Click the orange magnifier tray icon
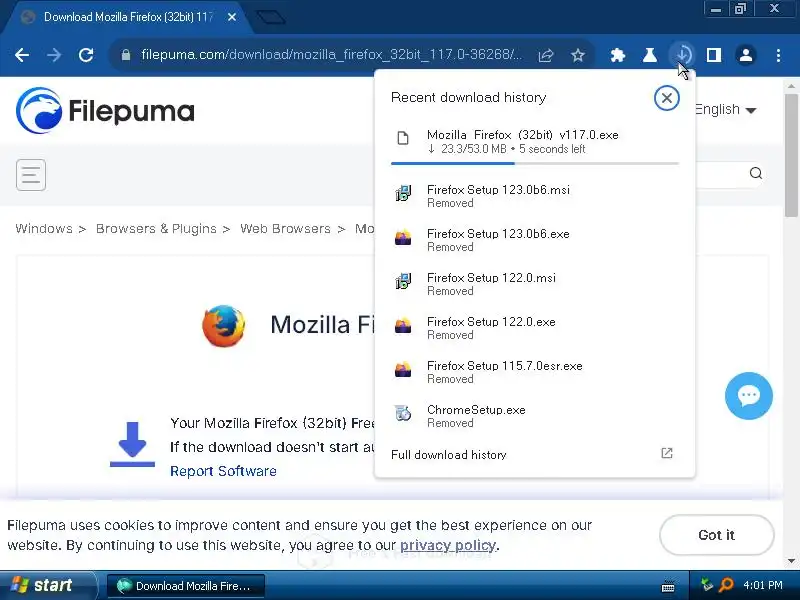The height and width of the screenshot is (600, 800). point(726,585)
